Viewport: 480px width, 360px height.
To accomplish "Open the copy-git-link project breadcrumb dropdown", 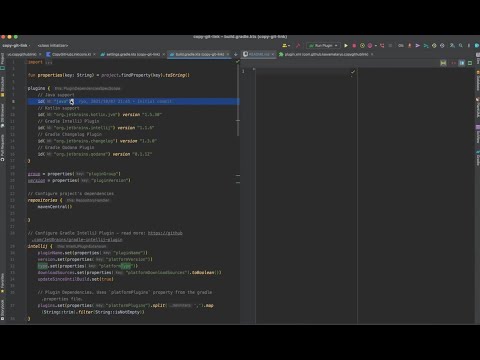I will coord(16,45).
